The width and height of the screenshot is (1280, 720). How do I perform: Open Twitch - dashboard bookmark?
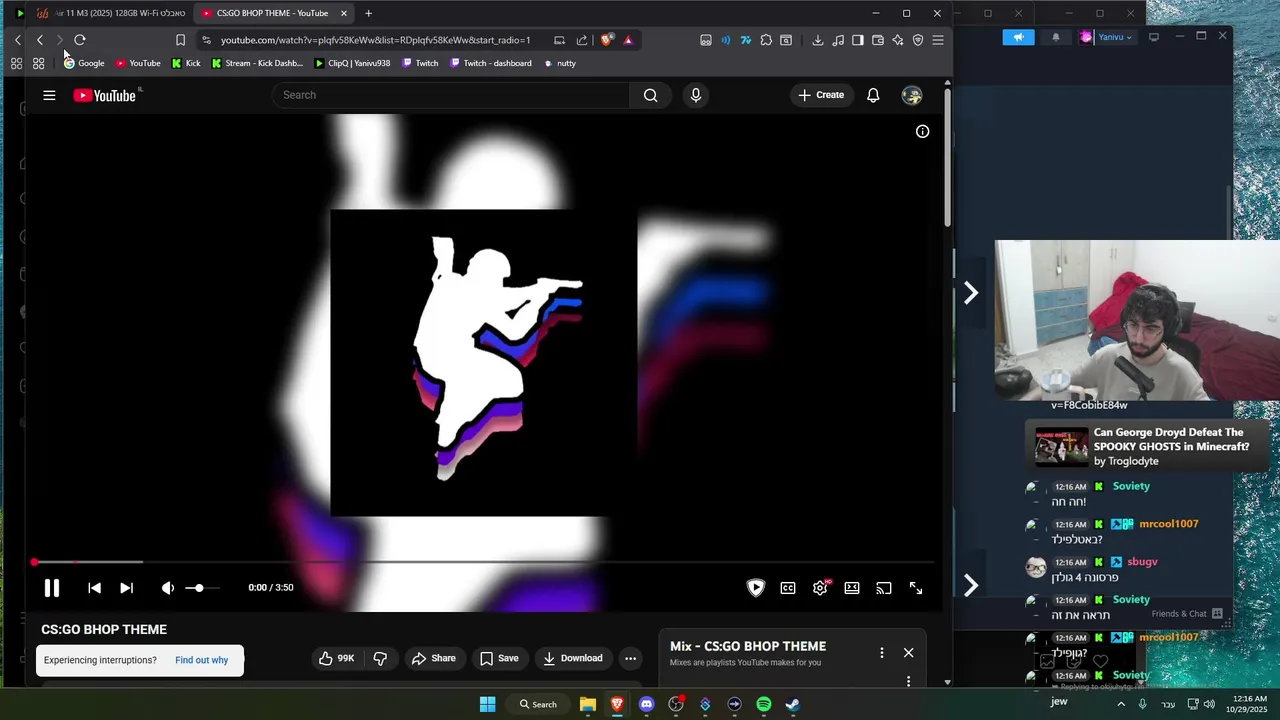pyautogui.click(x=491, y=63)
